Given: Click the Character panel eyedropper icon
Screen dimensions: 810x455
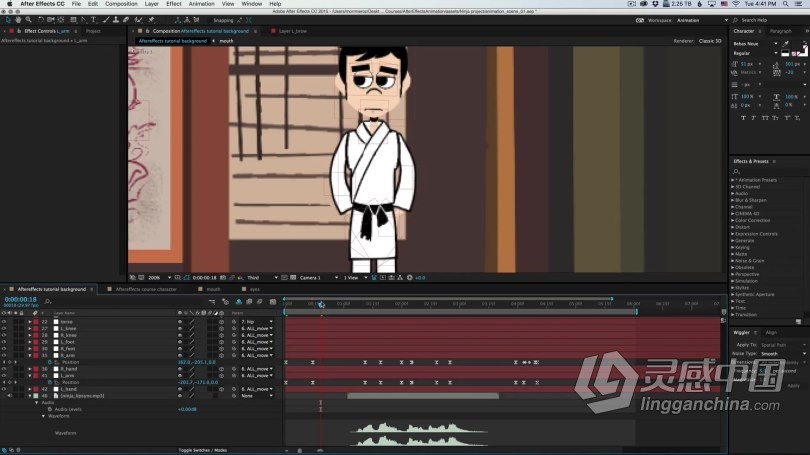Looking at the screenshot, I should tap(786, 44).
